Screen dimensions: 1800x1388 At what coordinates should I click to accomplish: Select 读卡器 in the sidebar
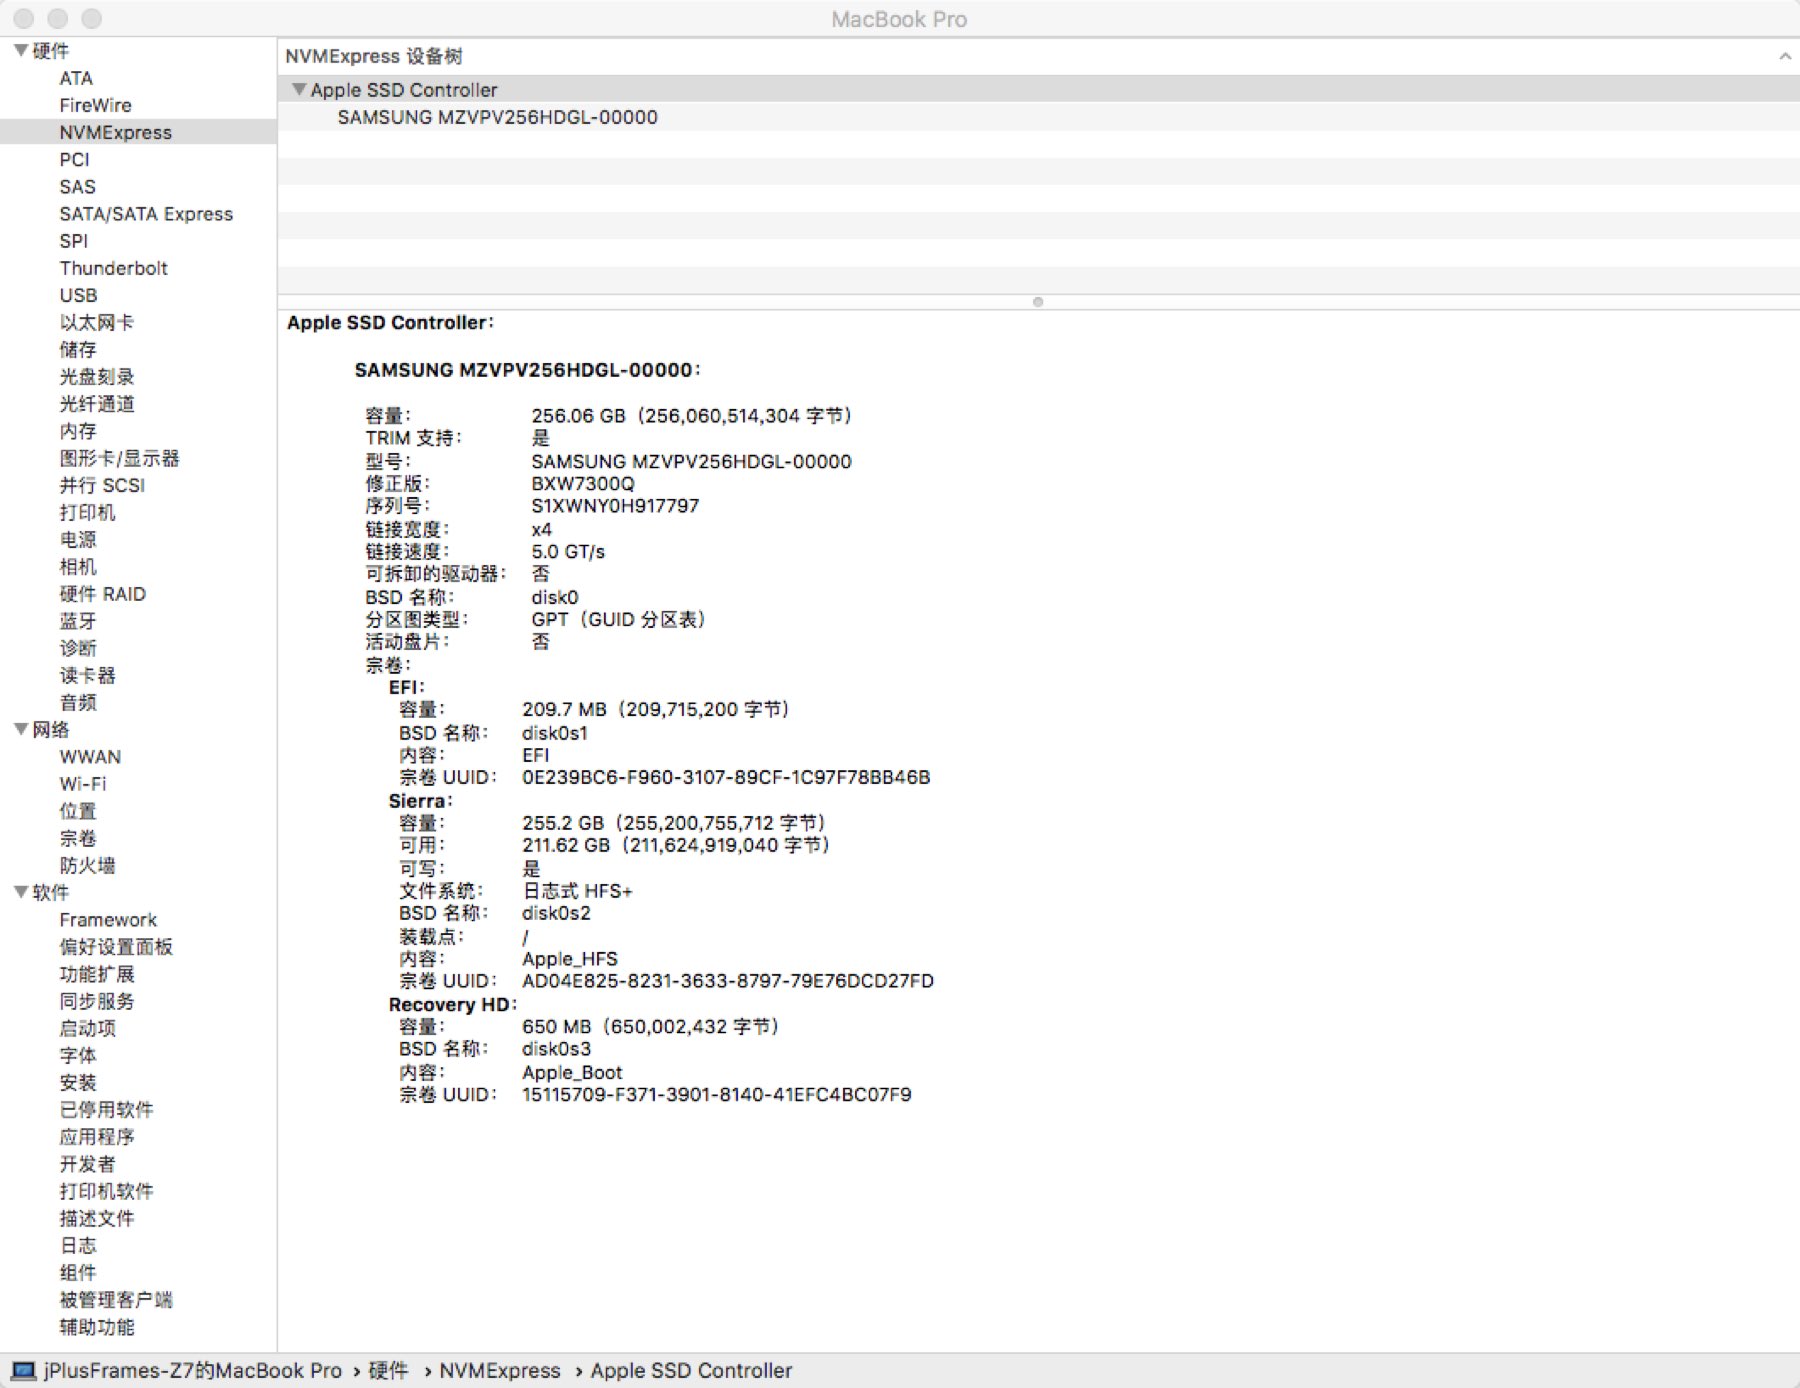[x=87, y=675]
